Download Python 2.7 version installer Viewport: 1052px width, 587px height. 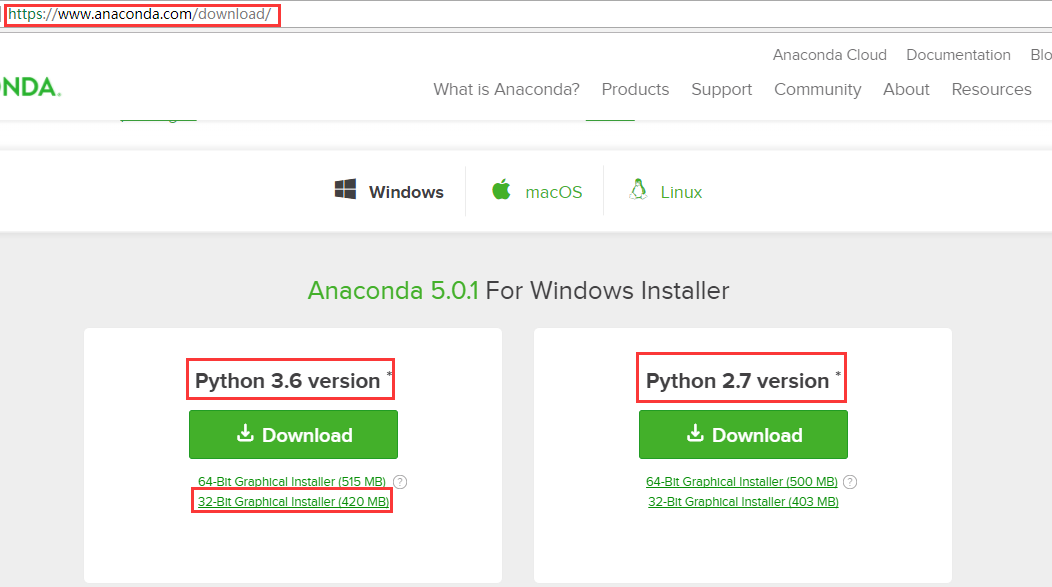tap(743, 435)
